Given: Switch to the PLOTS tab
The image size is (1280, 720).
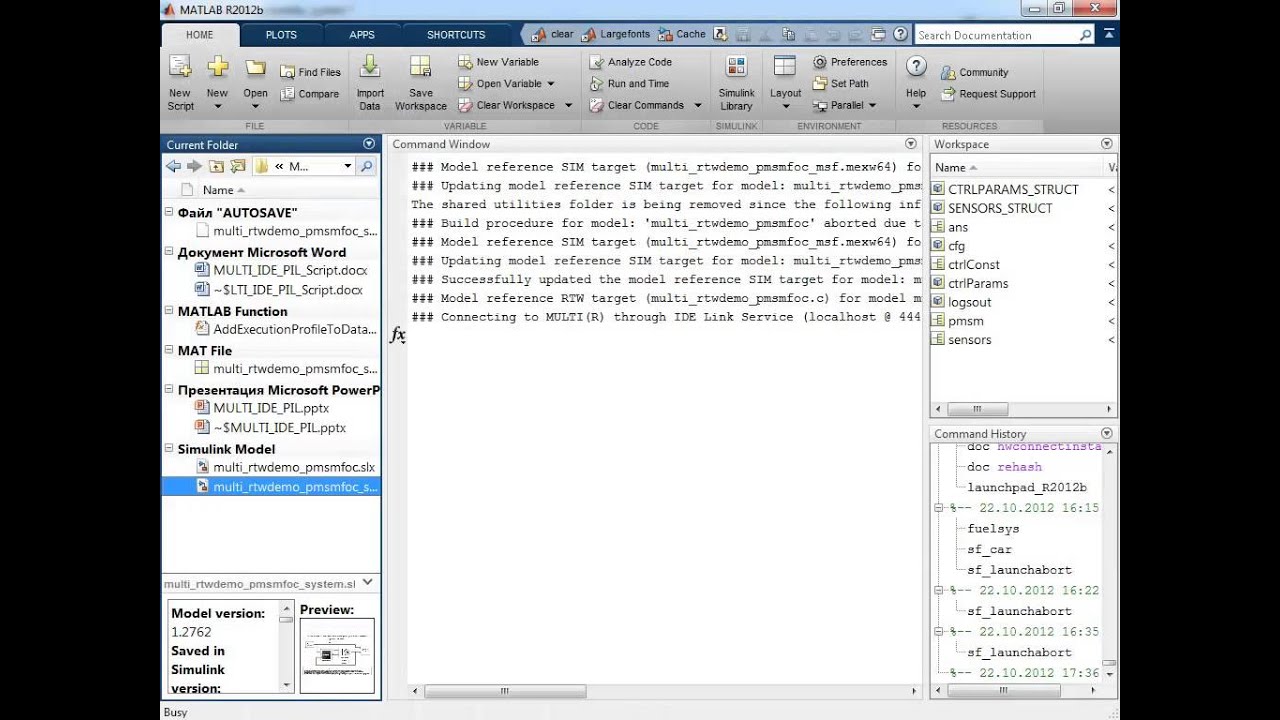Looking at the screenshot, I should click(281, 35).
